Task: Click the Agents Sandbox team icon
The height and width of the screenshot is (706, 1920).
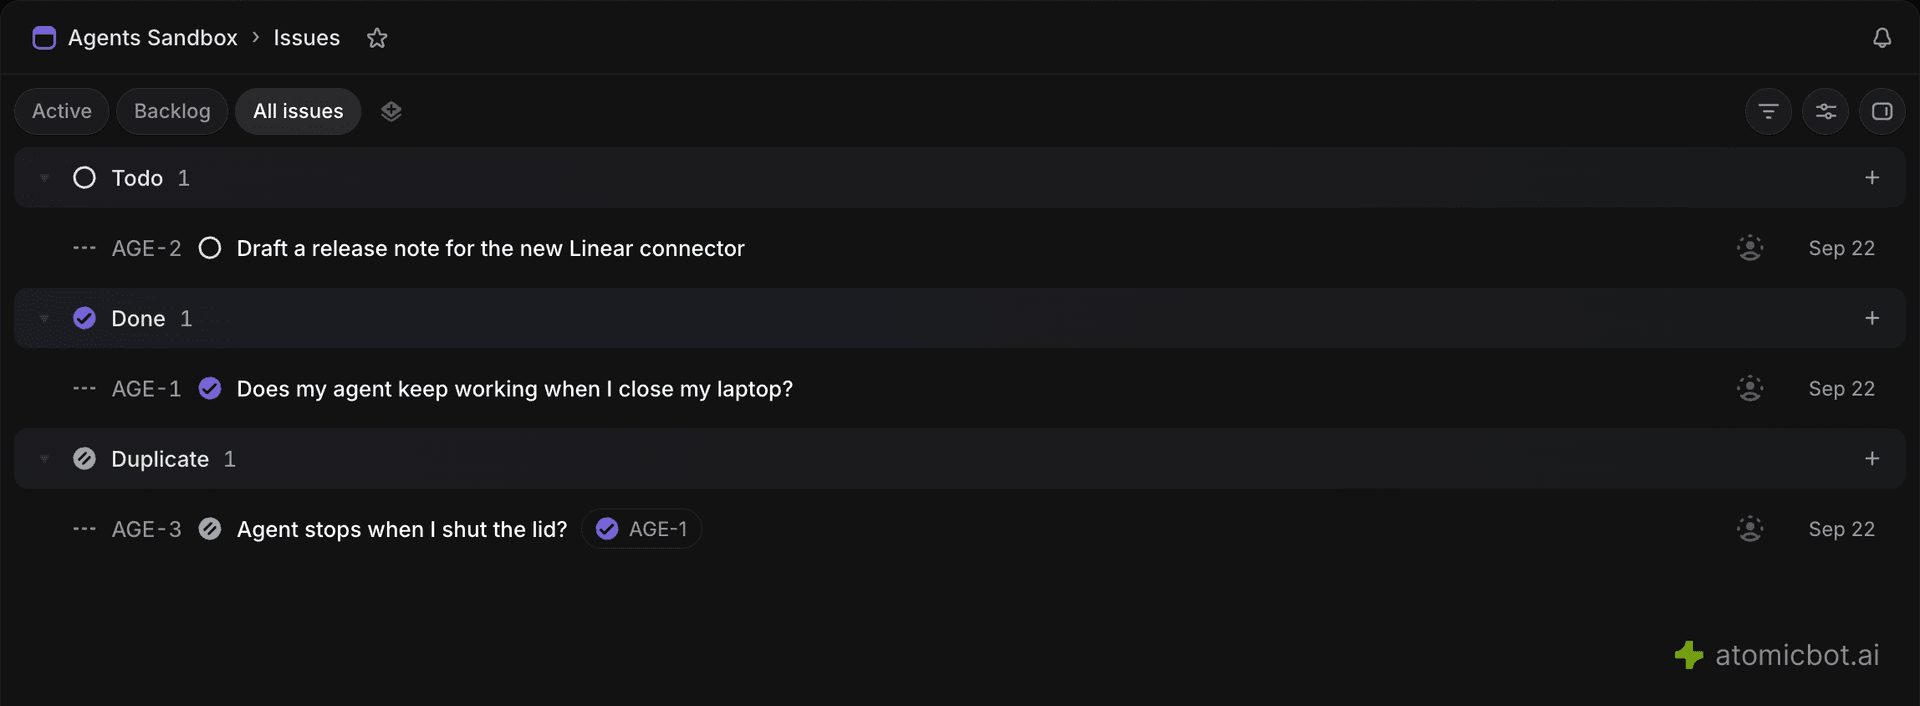Action: [44, 38]
